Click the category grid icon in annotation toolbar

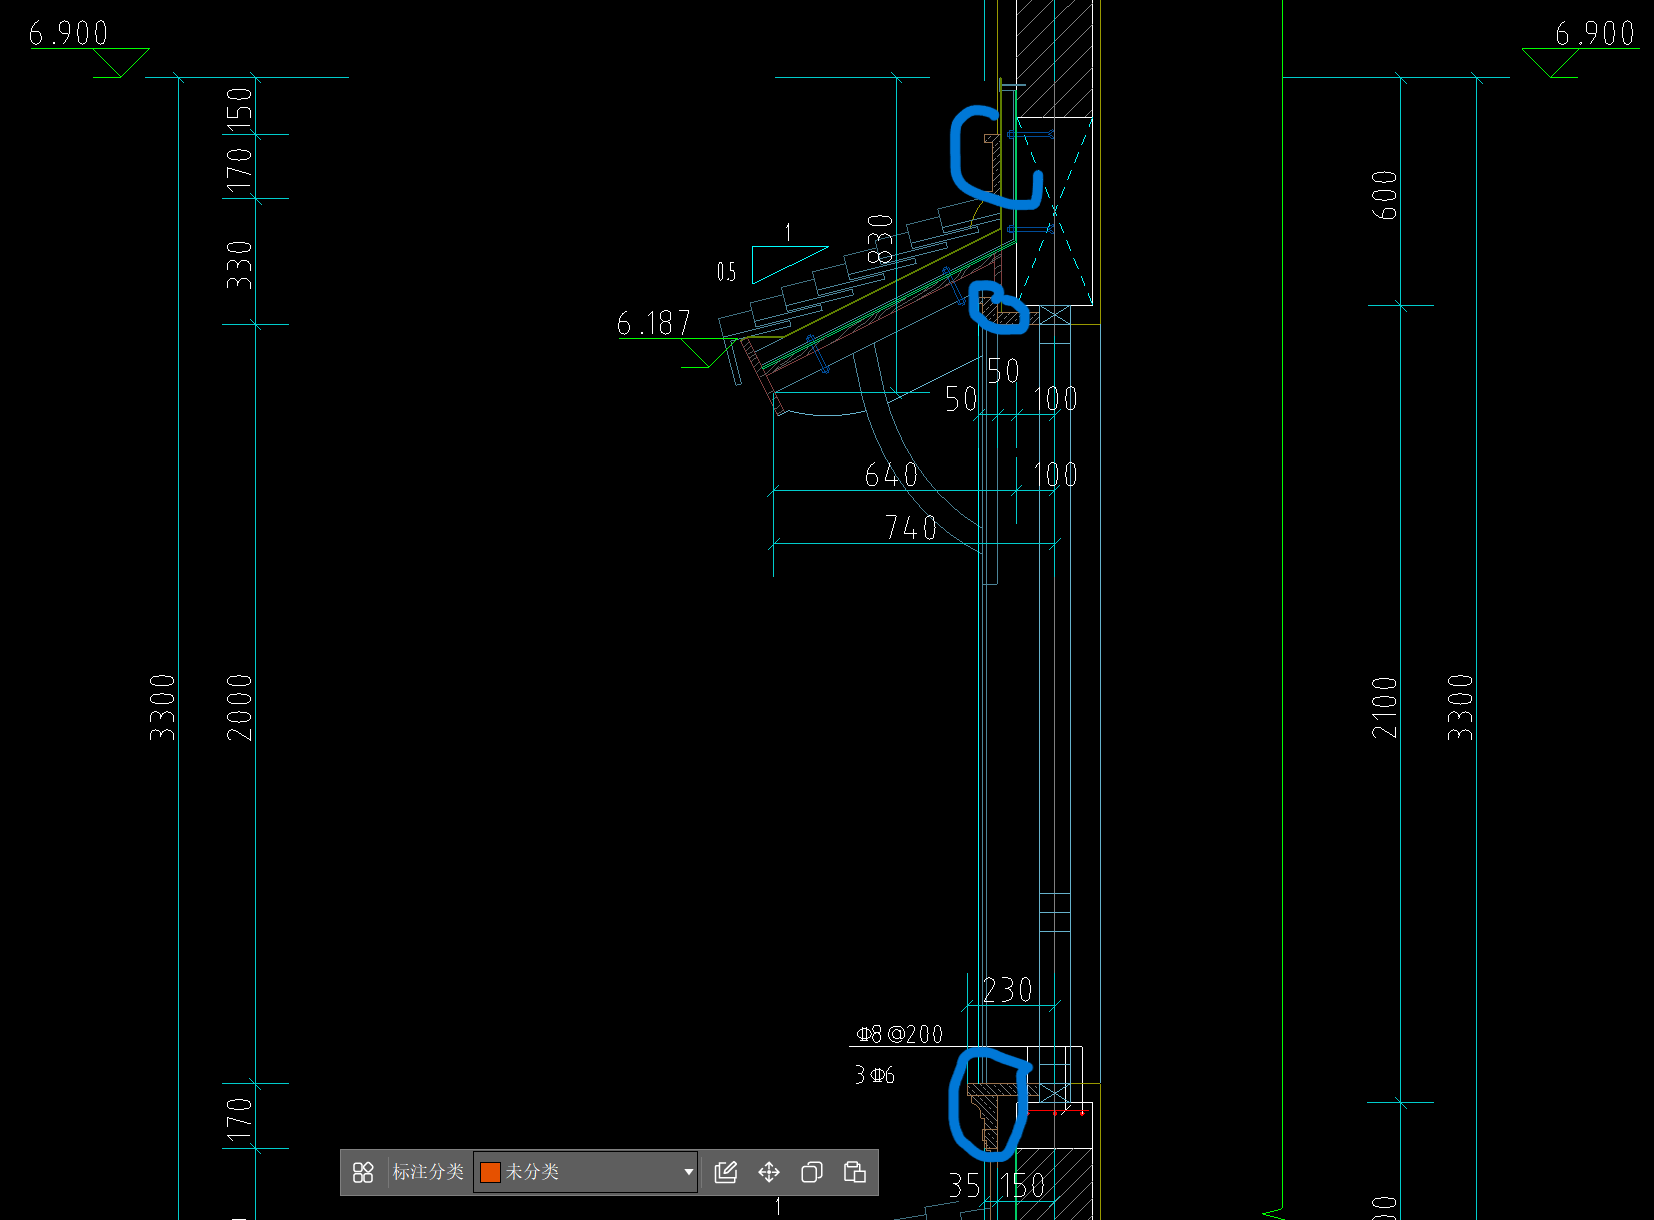pos(363,1172)
